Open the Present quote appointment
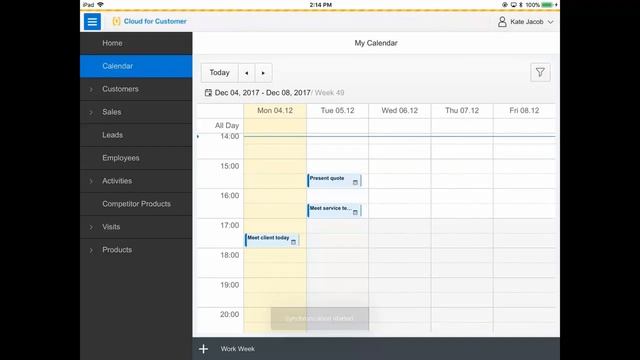The image size is (640, 360). click(x=334, y=181)
